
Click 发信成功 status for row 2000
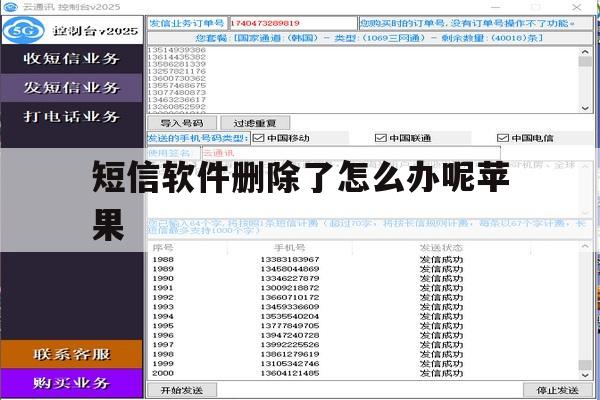pyautogui.click(x=441, y=373)
